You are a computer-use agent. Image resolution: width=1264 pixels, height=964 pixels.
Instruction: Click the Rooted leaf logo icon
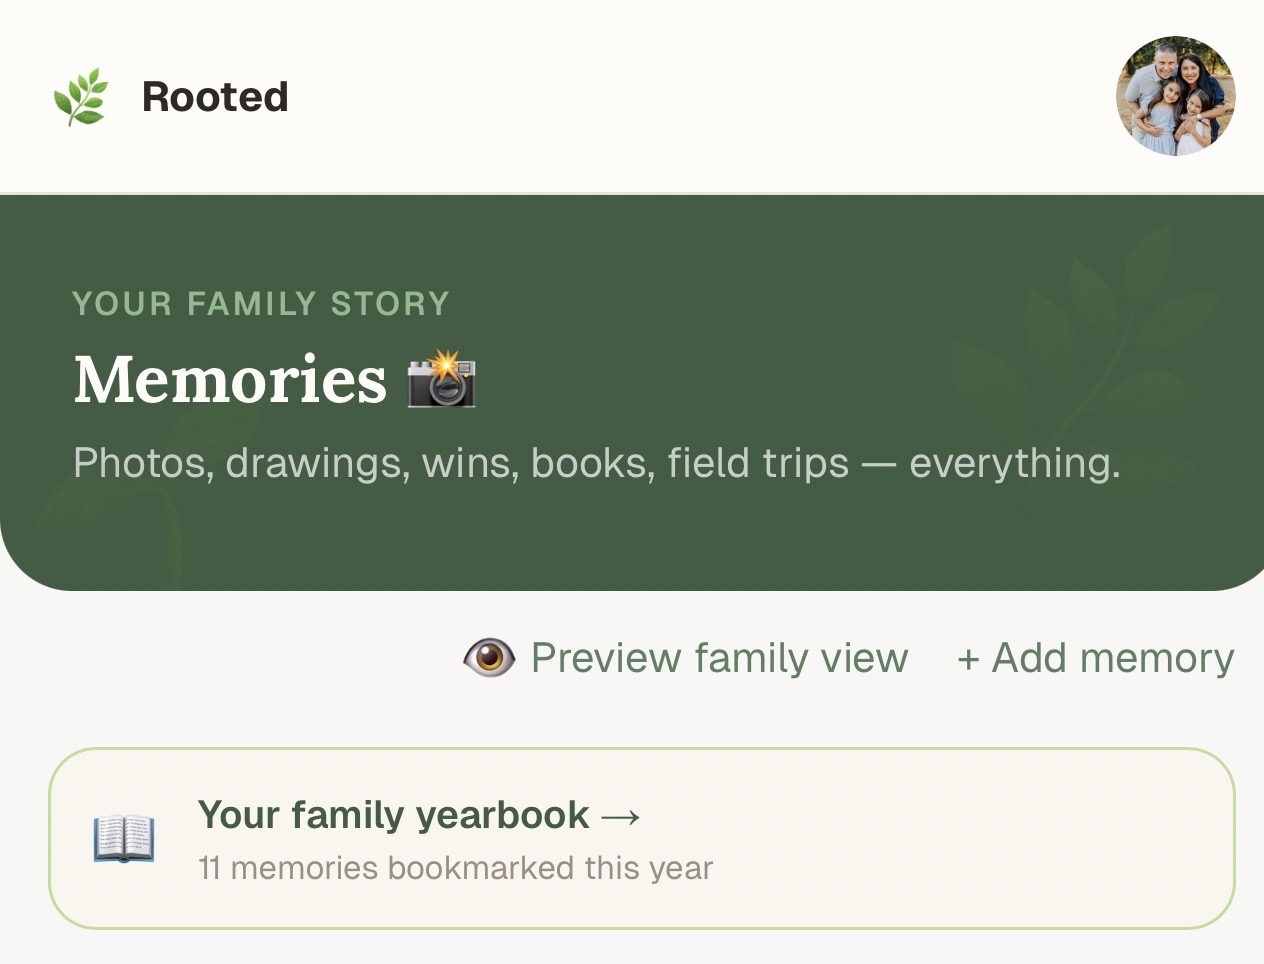[80, 97]
